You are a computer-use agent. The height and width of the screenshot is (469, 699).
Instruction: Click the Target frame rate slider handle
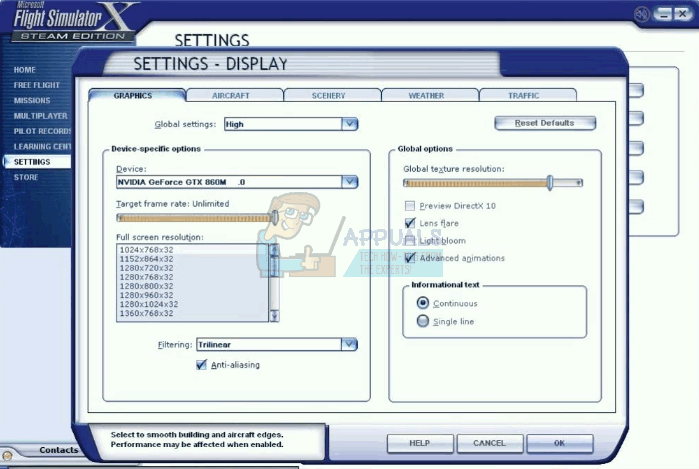(x=275, y=218)
